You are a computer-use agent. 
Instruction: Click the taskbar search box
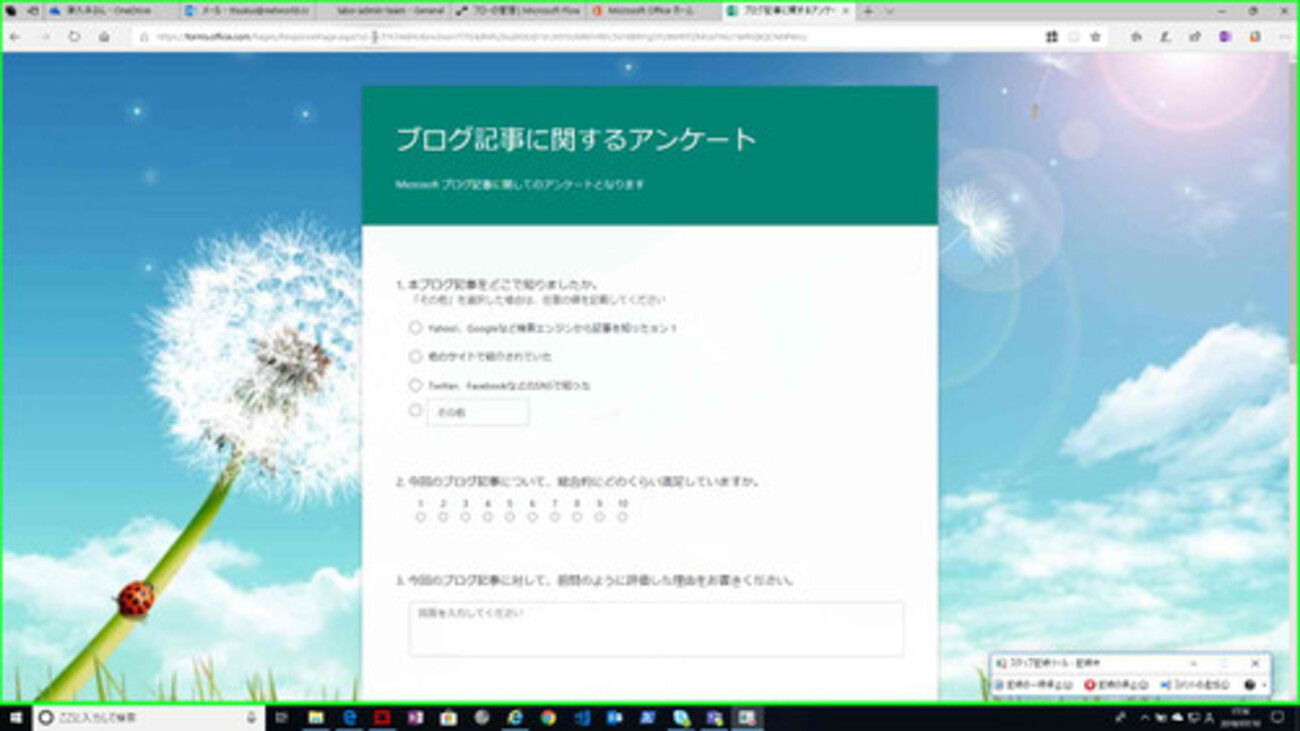point(150,718)
